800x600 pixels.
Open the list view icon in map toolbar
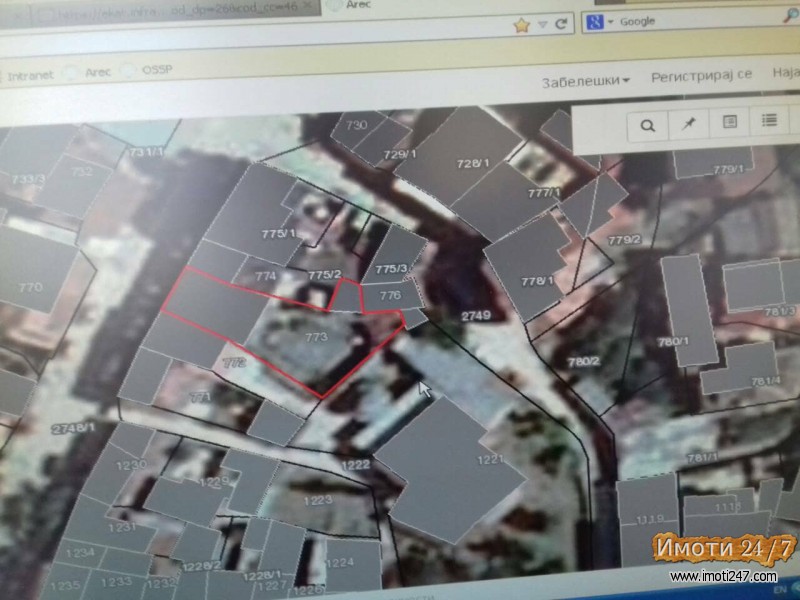coord(769,121)
